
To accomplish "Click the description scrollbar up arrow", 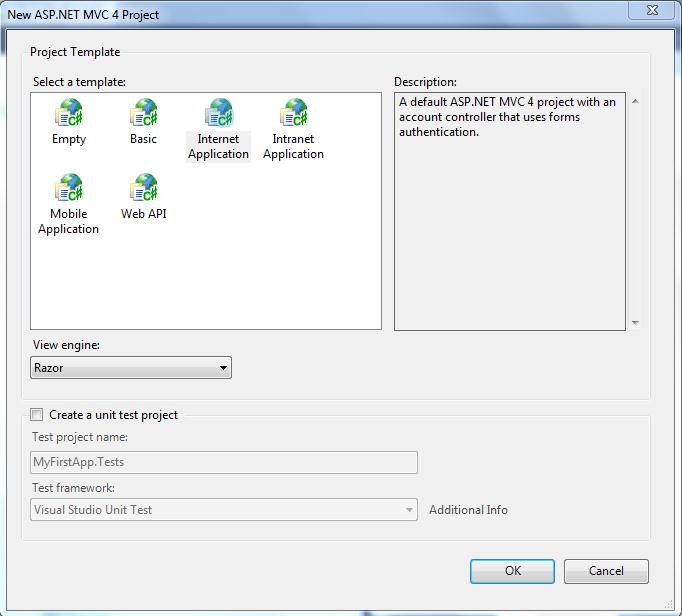I will tap(635, 101).
